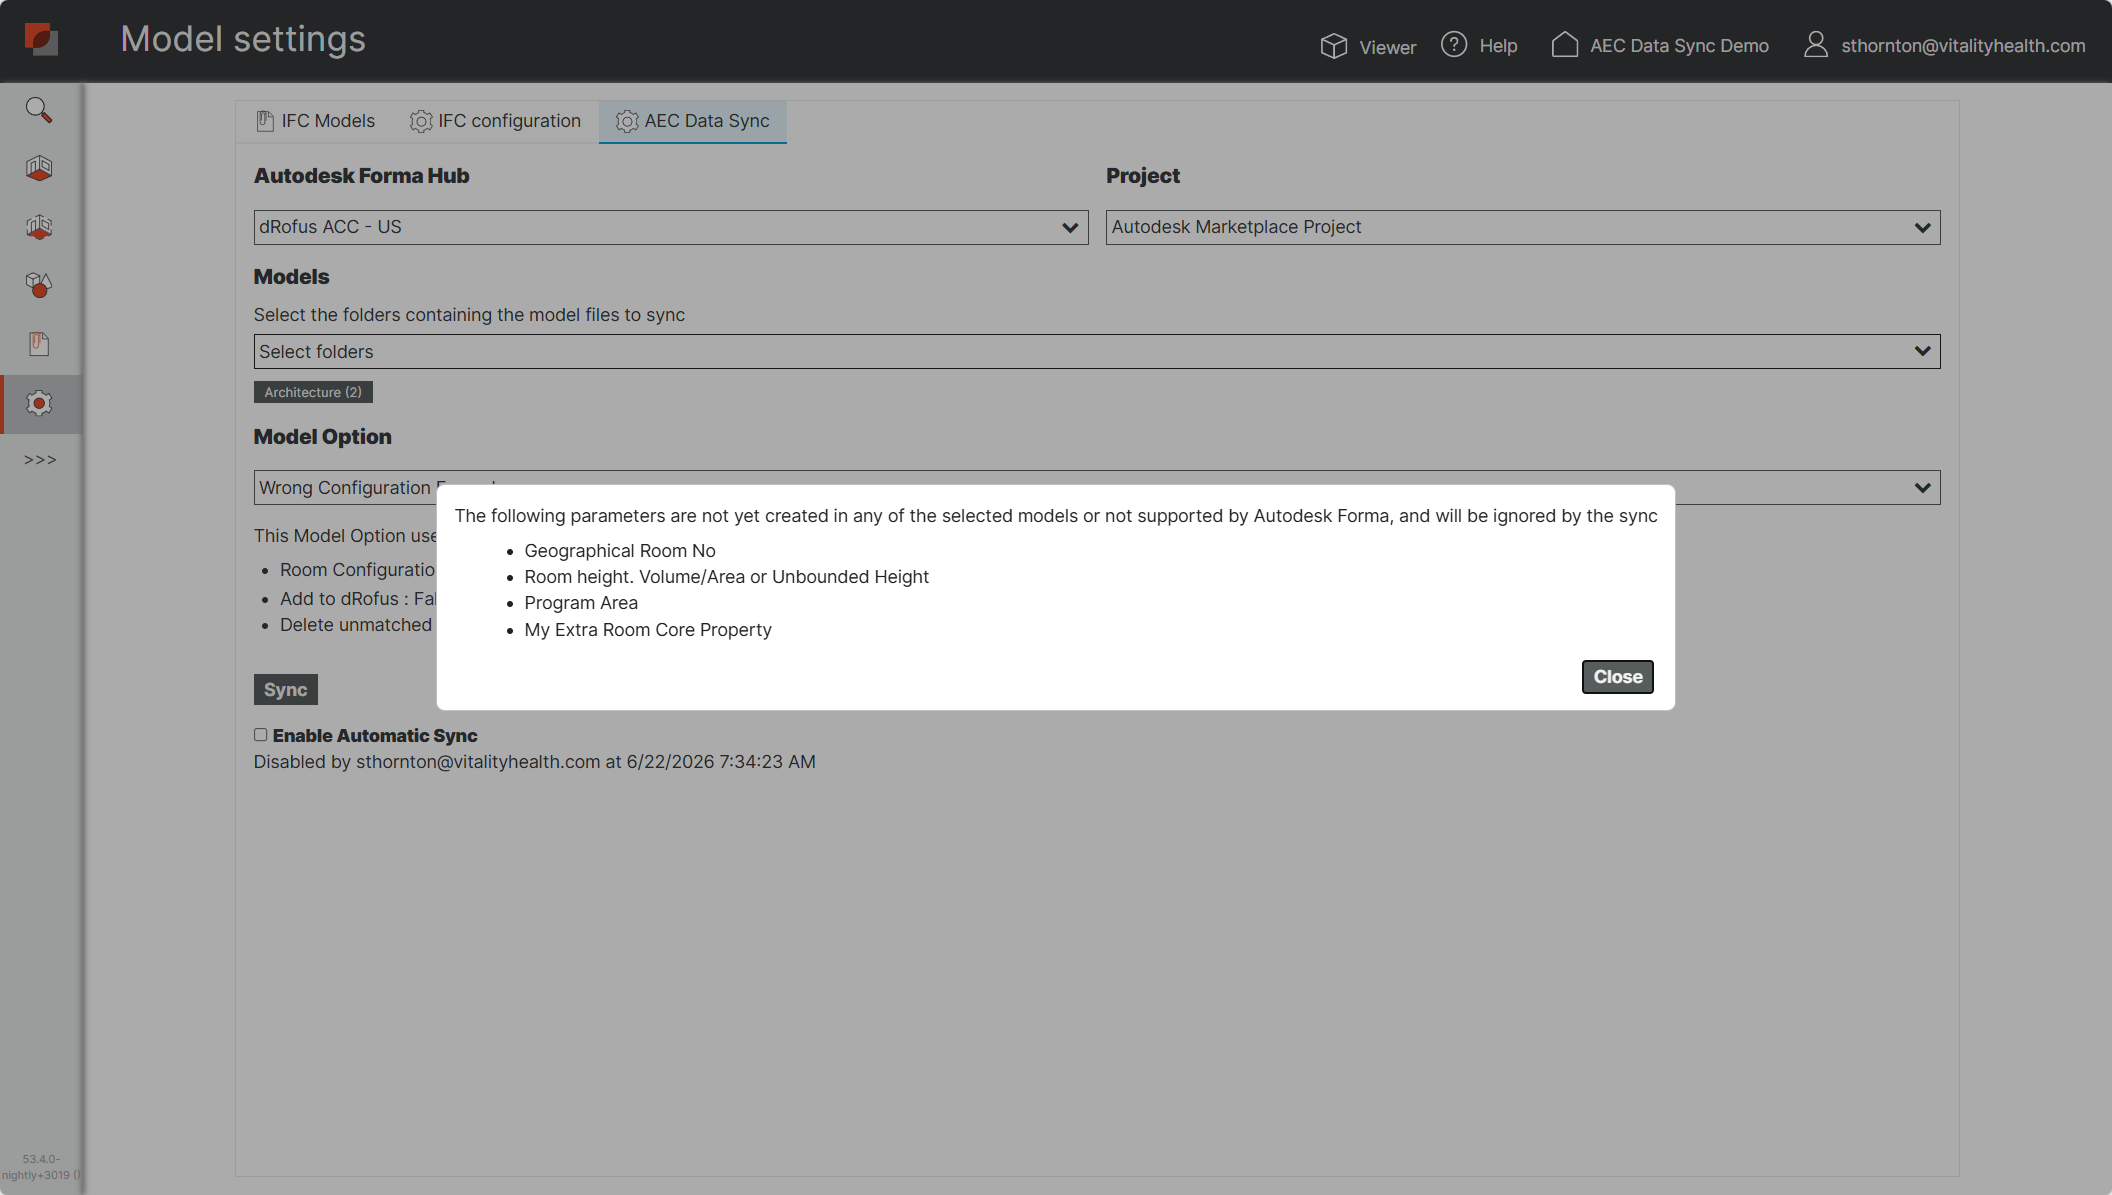
Task: Click the Architecture (2) folder tag
Action: (x=313, y=392)
